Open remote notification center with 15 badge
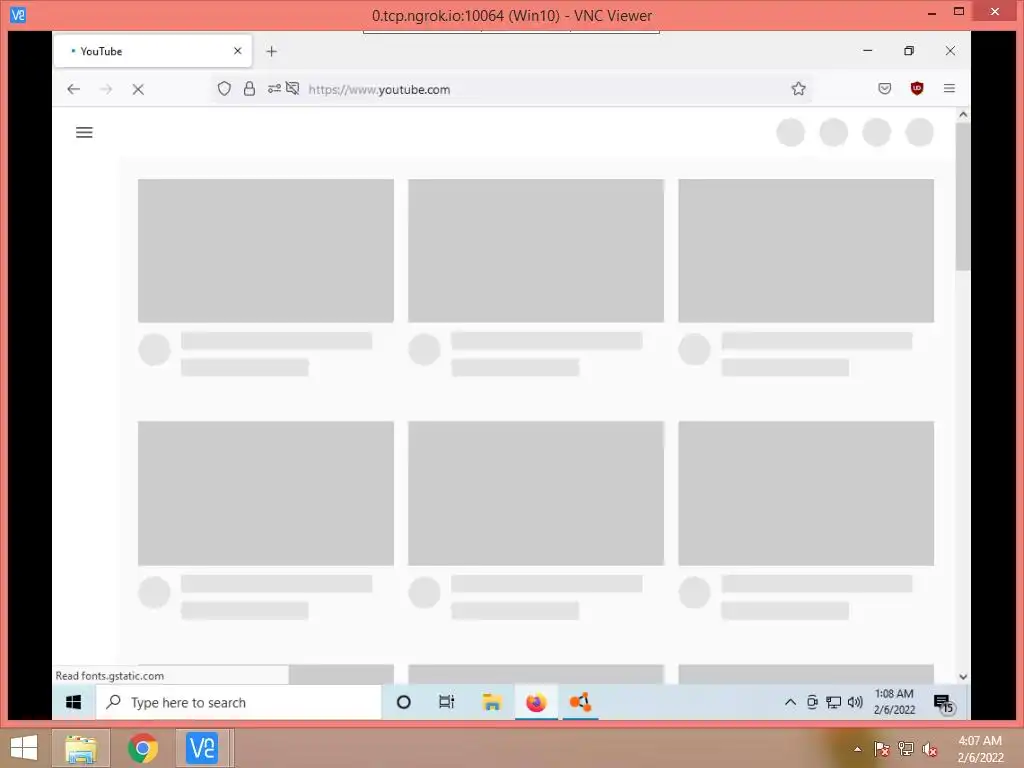Screen dimensions: 1024x768 click(x=944, y=703)
